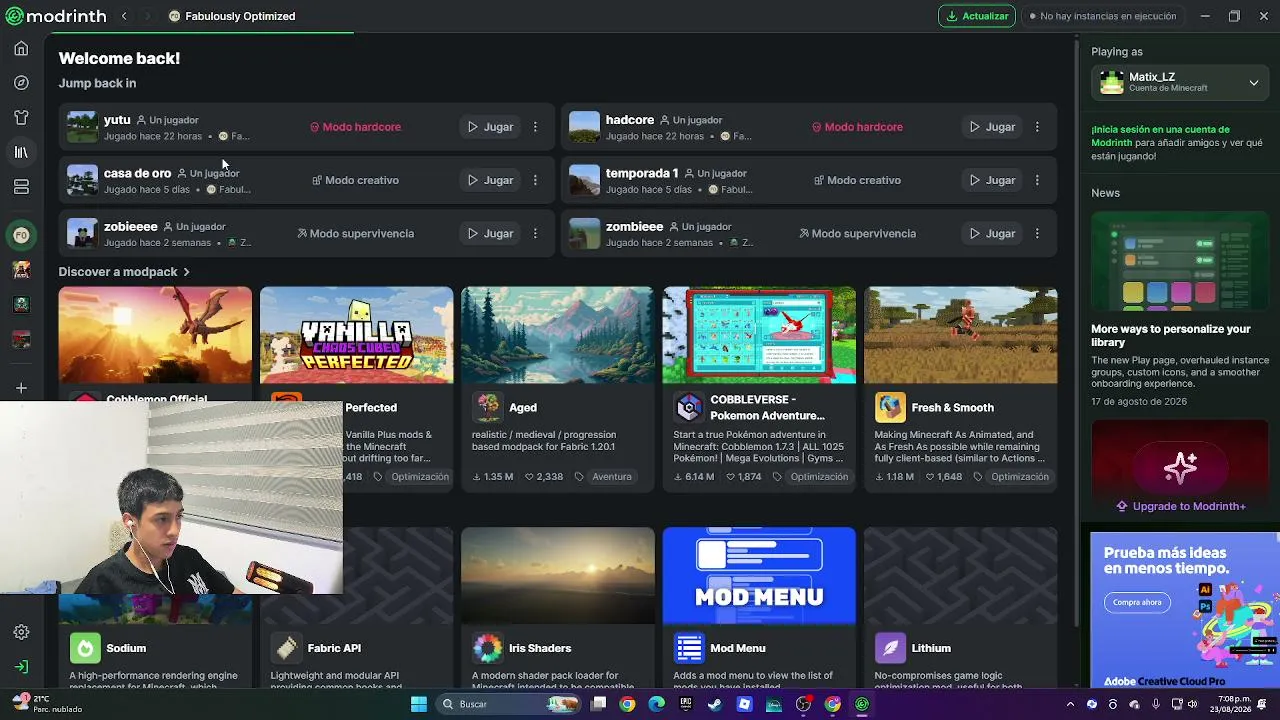Navigate back with the left arrow

[124, 16]
